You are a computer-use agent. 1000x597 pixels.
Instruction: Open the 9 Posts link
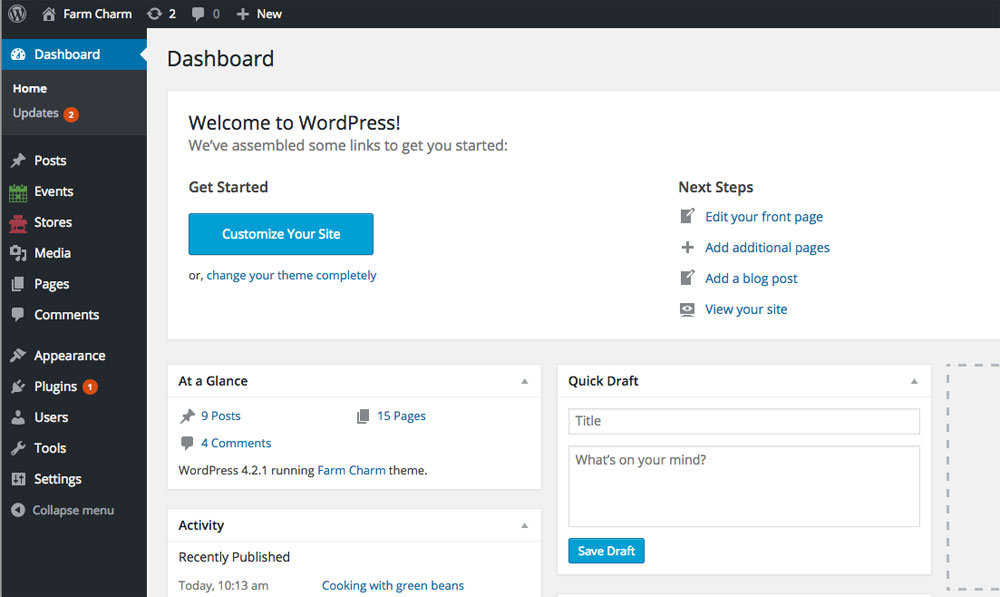point(221,416)
